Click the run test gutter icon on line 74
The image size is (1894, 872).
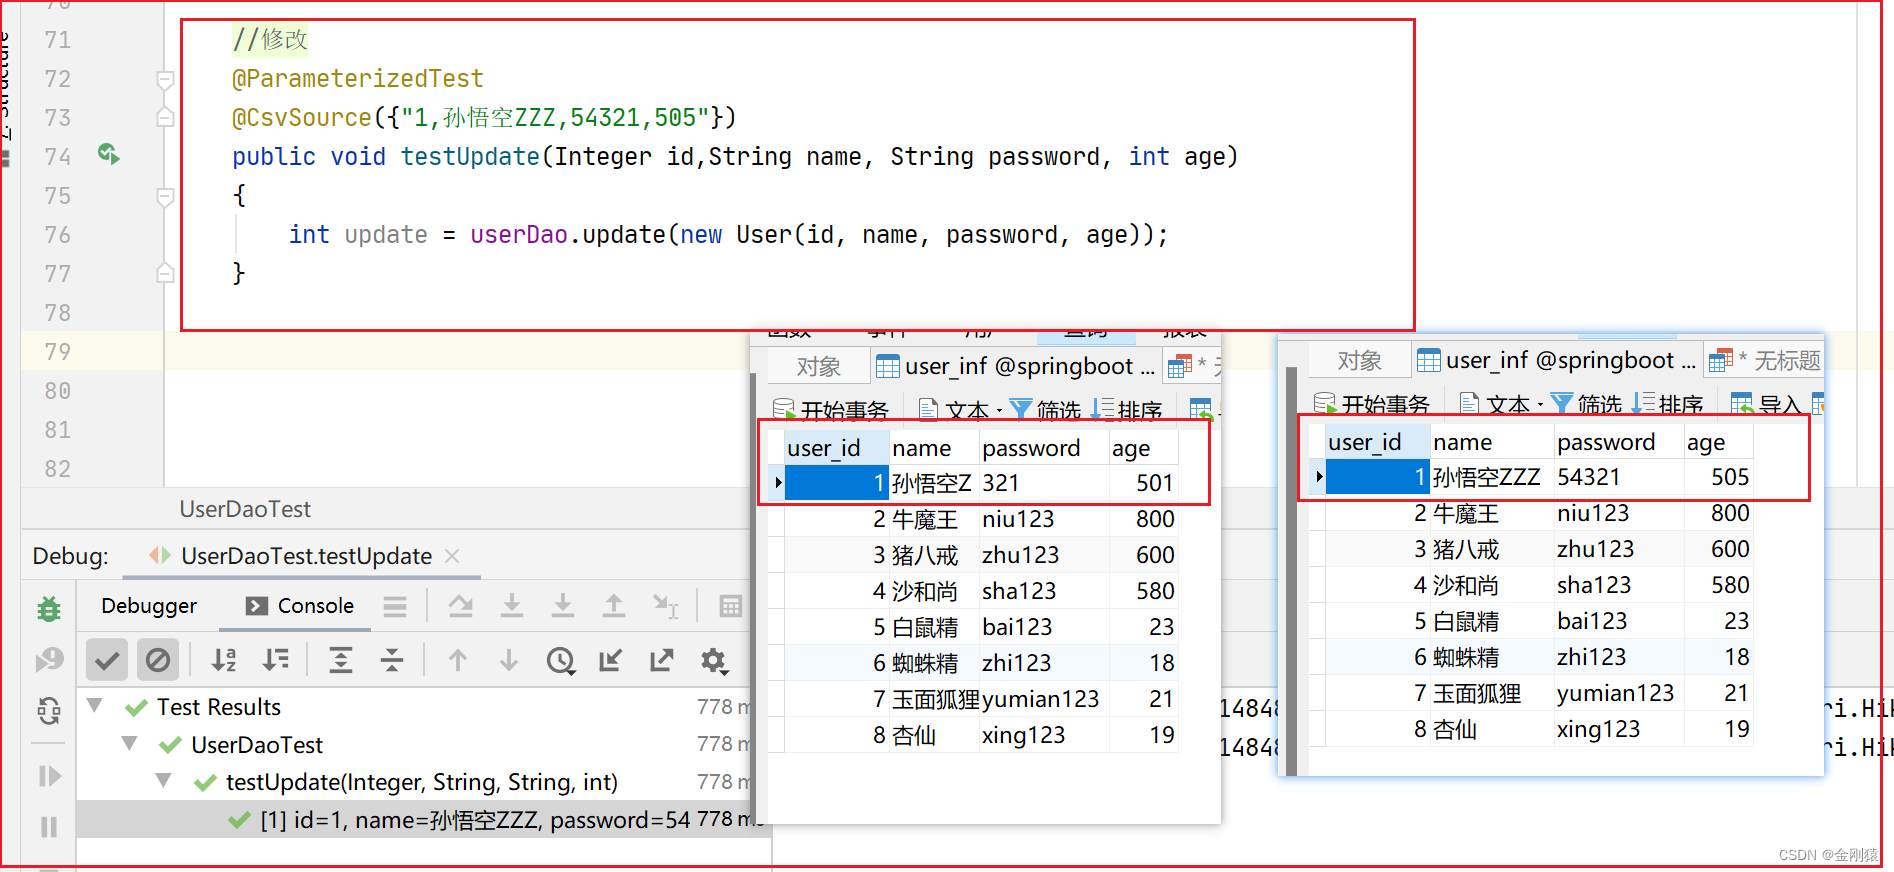108,154
